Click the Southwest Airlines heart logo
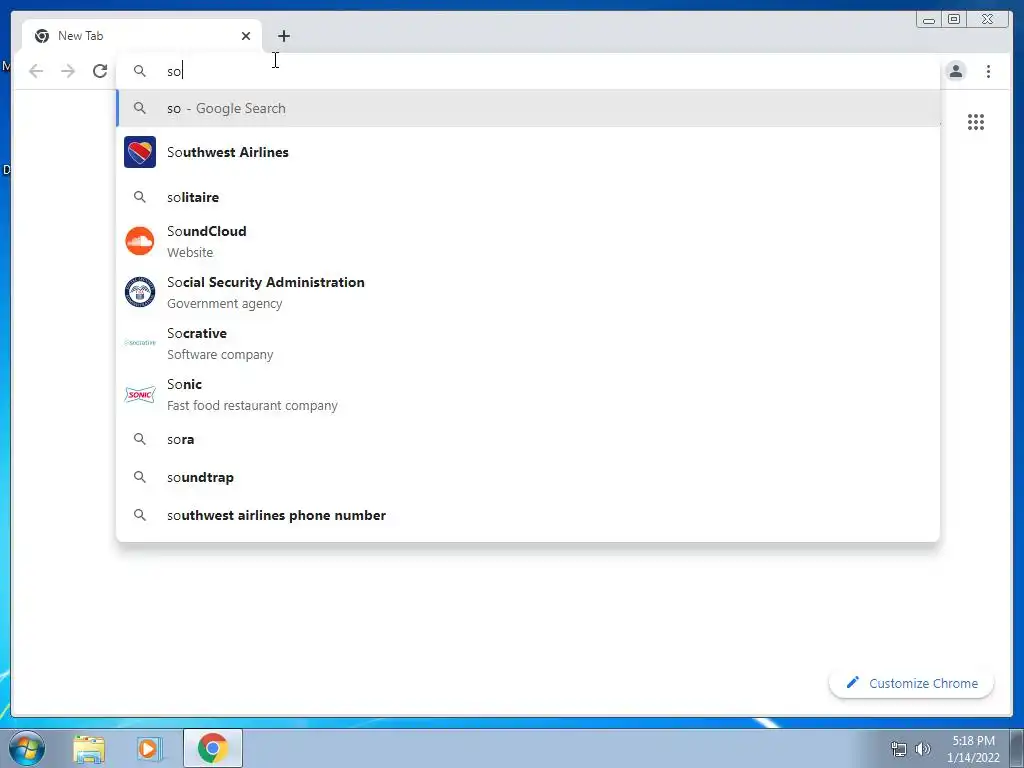The width and height of the screenshot is (1024, 768). [x=140, y=152]
